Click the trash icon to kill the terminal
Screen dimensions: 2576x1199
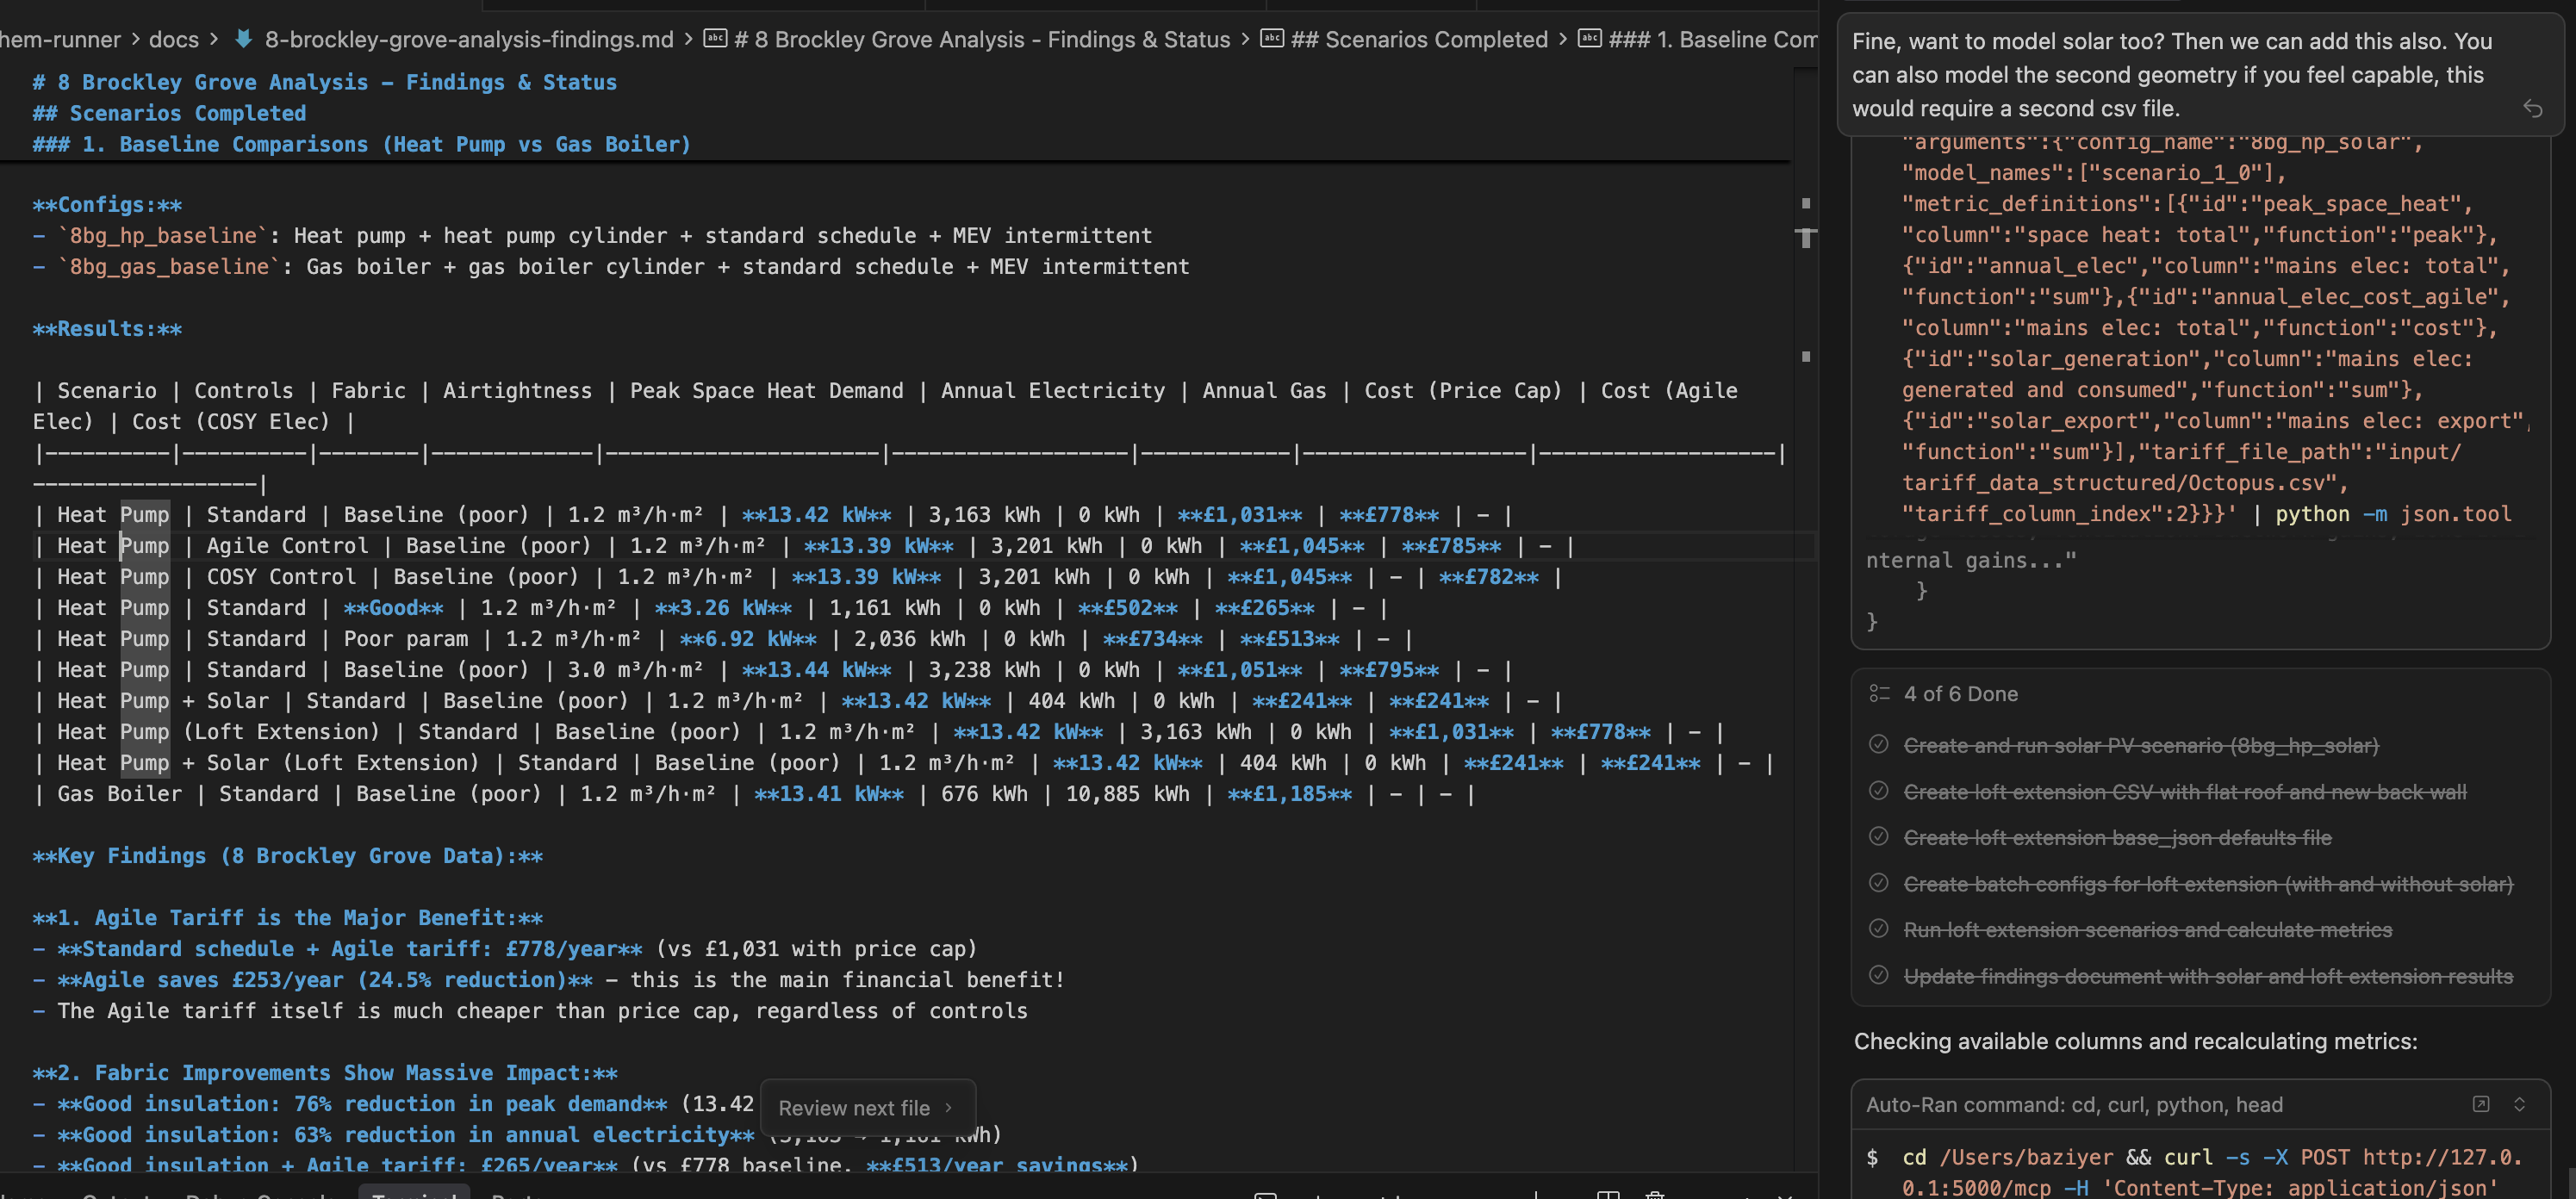[1655, 1196]
